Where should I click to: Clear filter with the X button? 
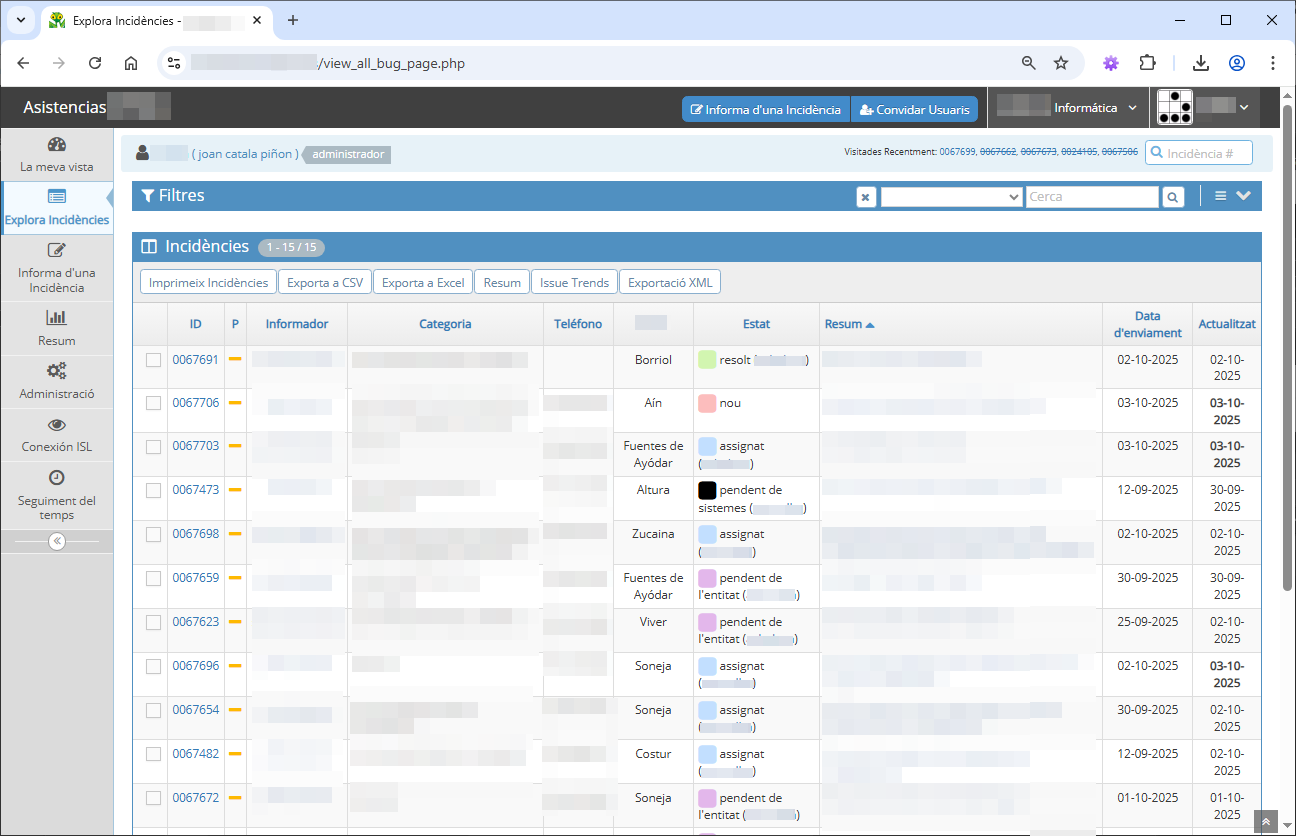(x=866, y=197)
